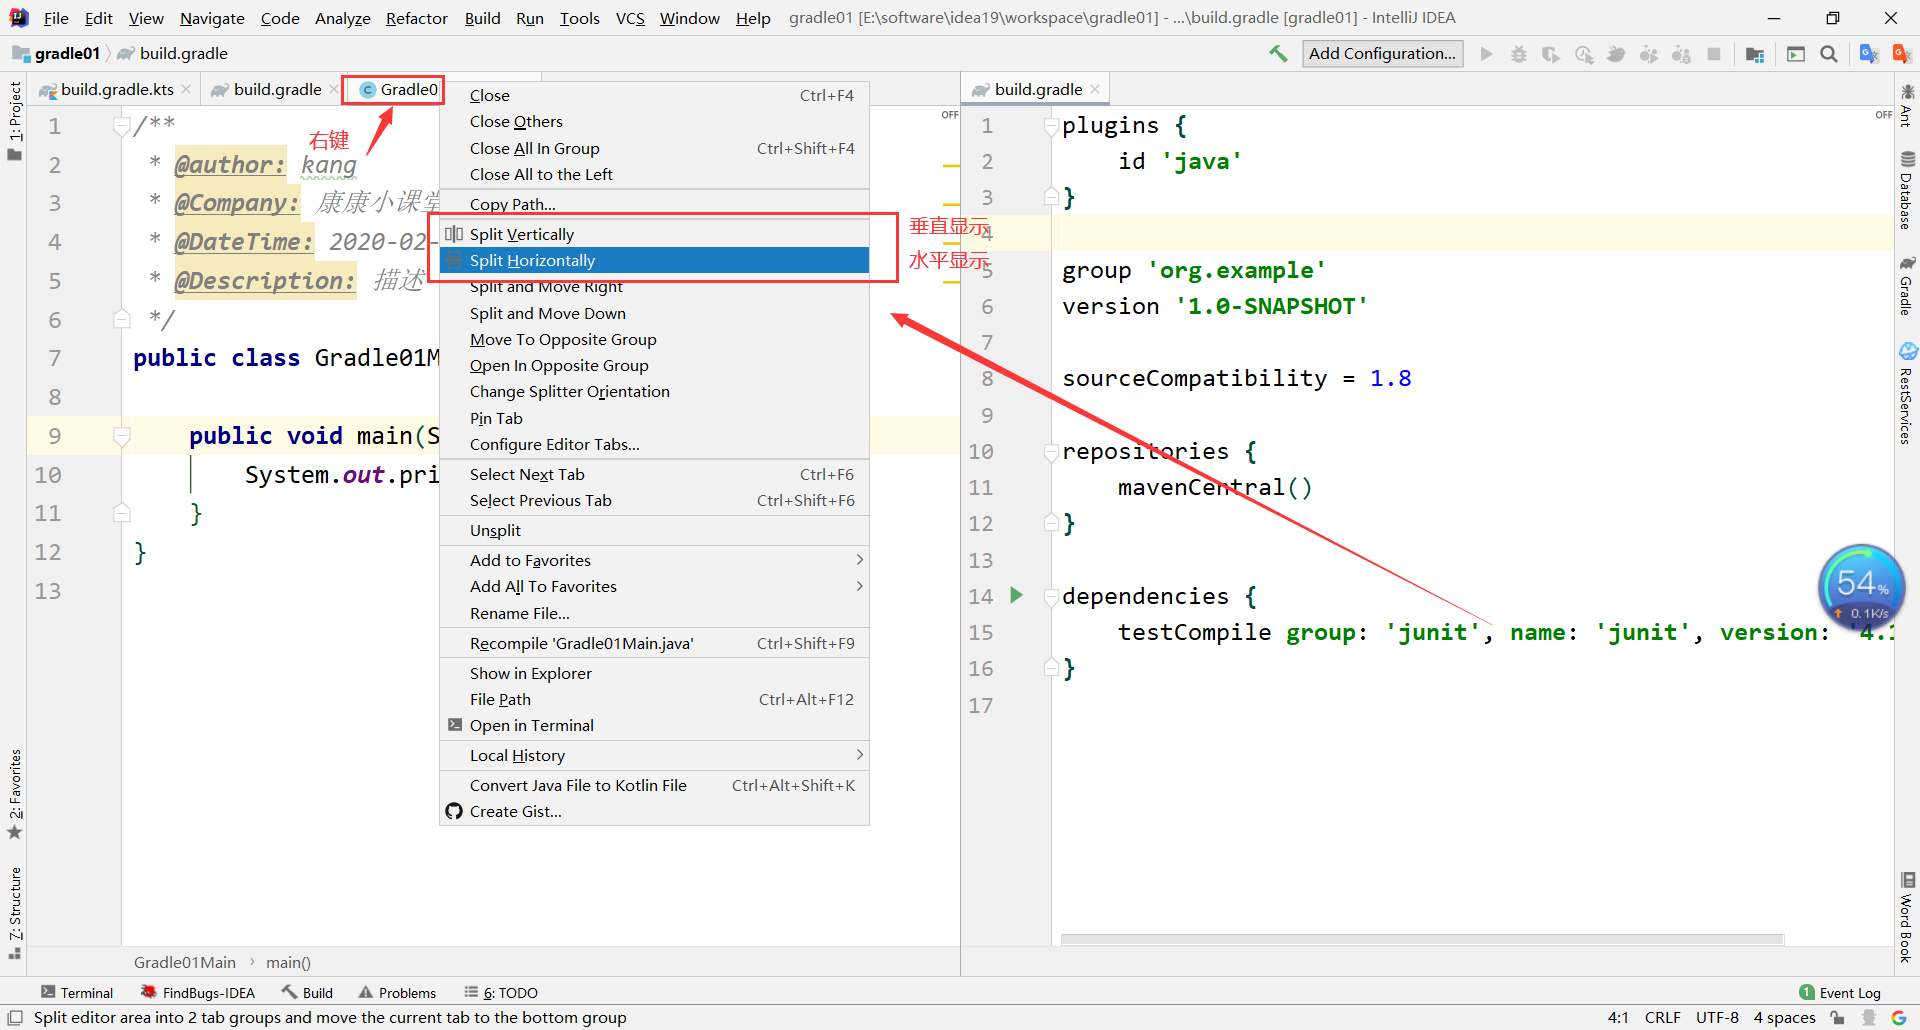Open the CRLF line separator dropdown
1920x1030 pixels.
pyautogui.click(x=1662, y=1017)
